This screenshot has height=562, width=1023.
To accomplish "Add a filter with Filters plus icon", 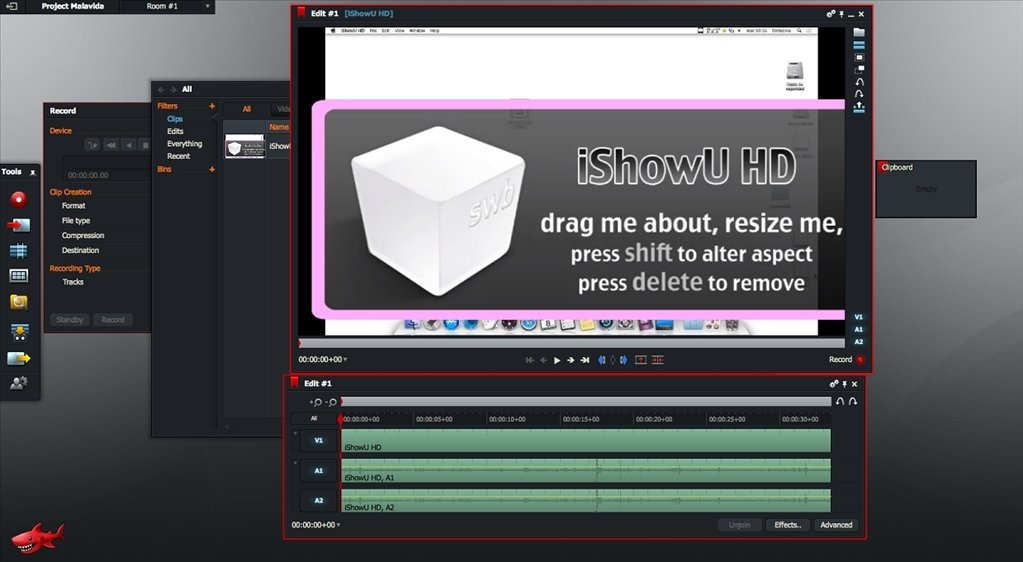I will [212, 106].
